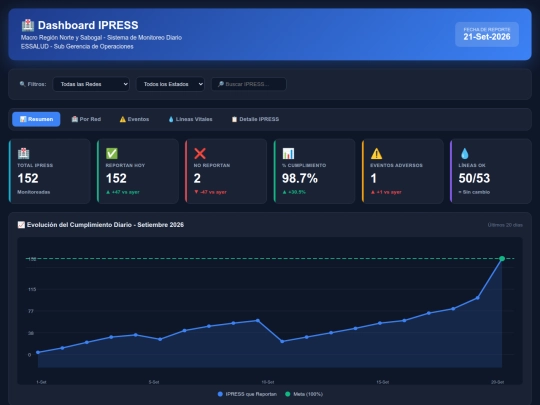The height and width of the screenshot is (405, 540).
Task: Click the chart data point at 10-Set peak
Action: pos(258,321)
